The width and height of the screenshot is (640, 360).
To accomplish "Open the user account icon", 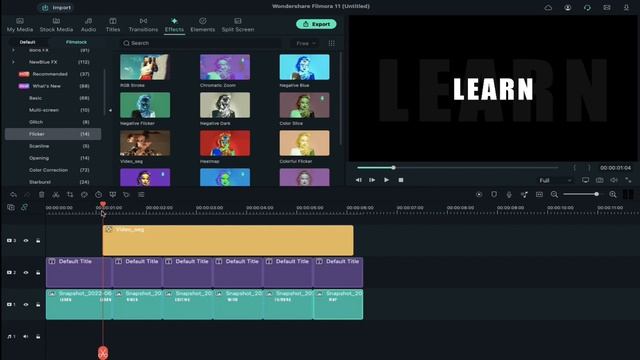I will tap(568, 7).
